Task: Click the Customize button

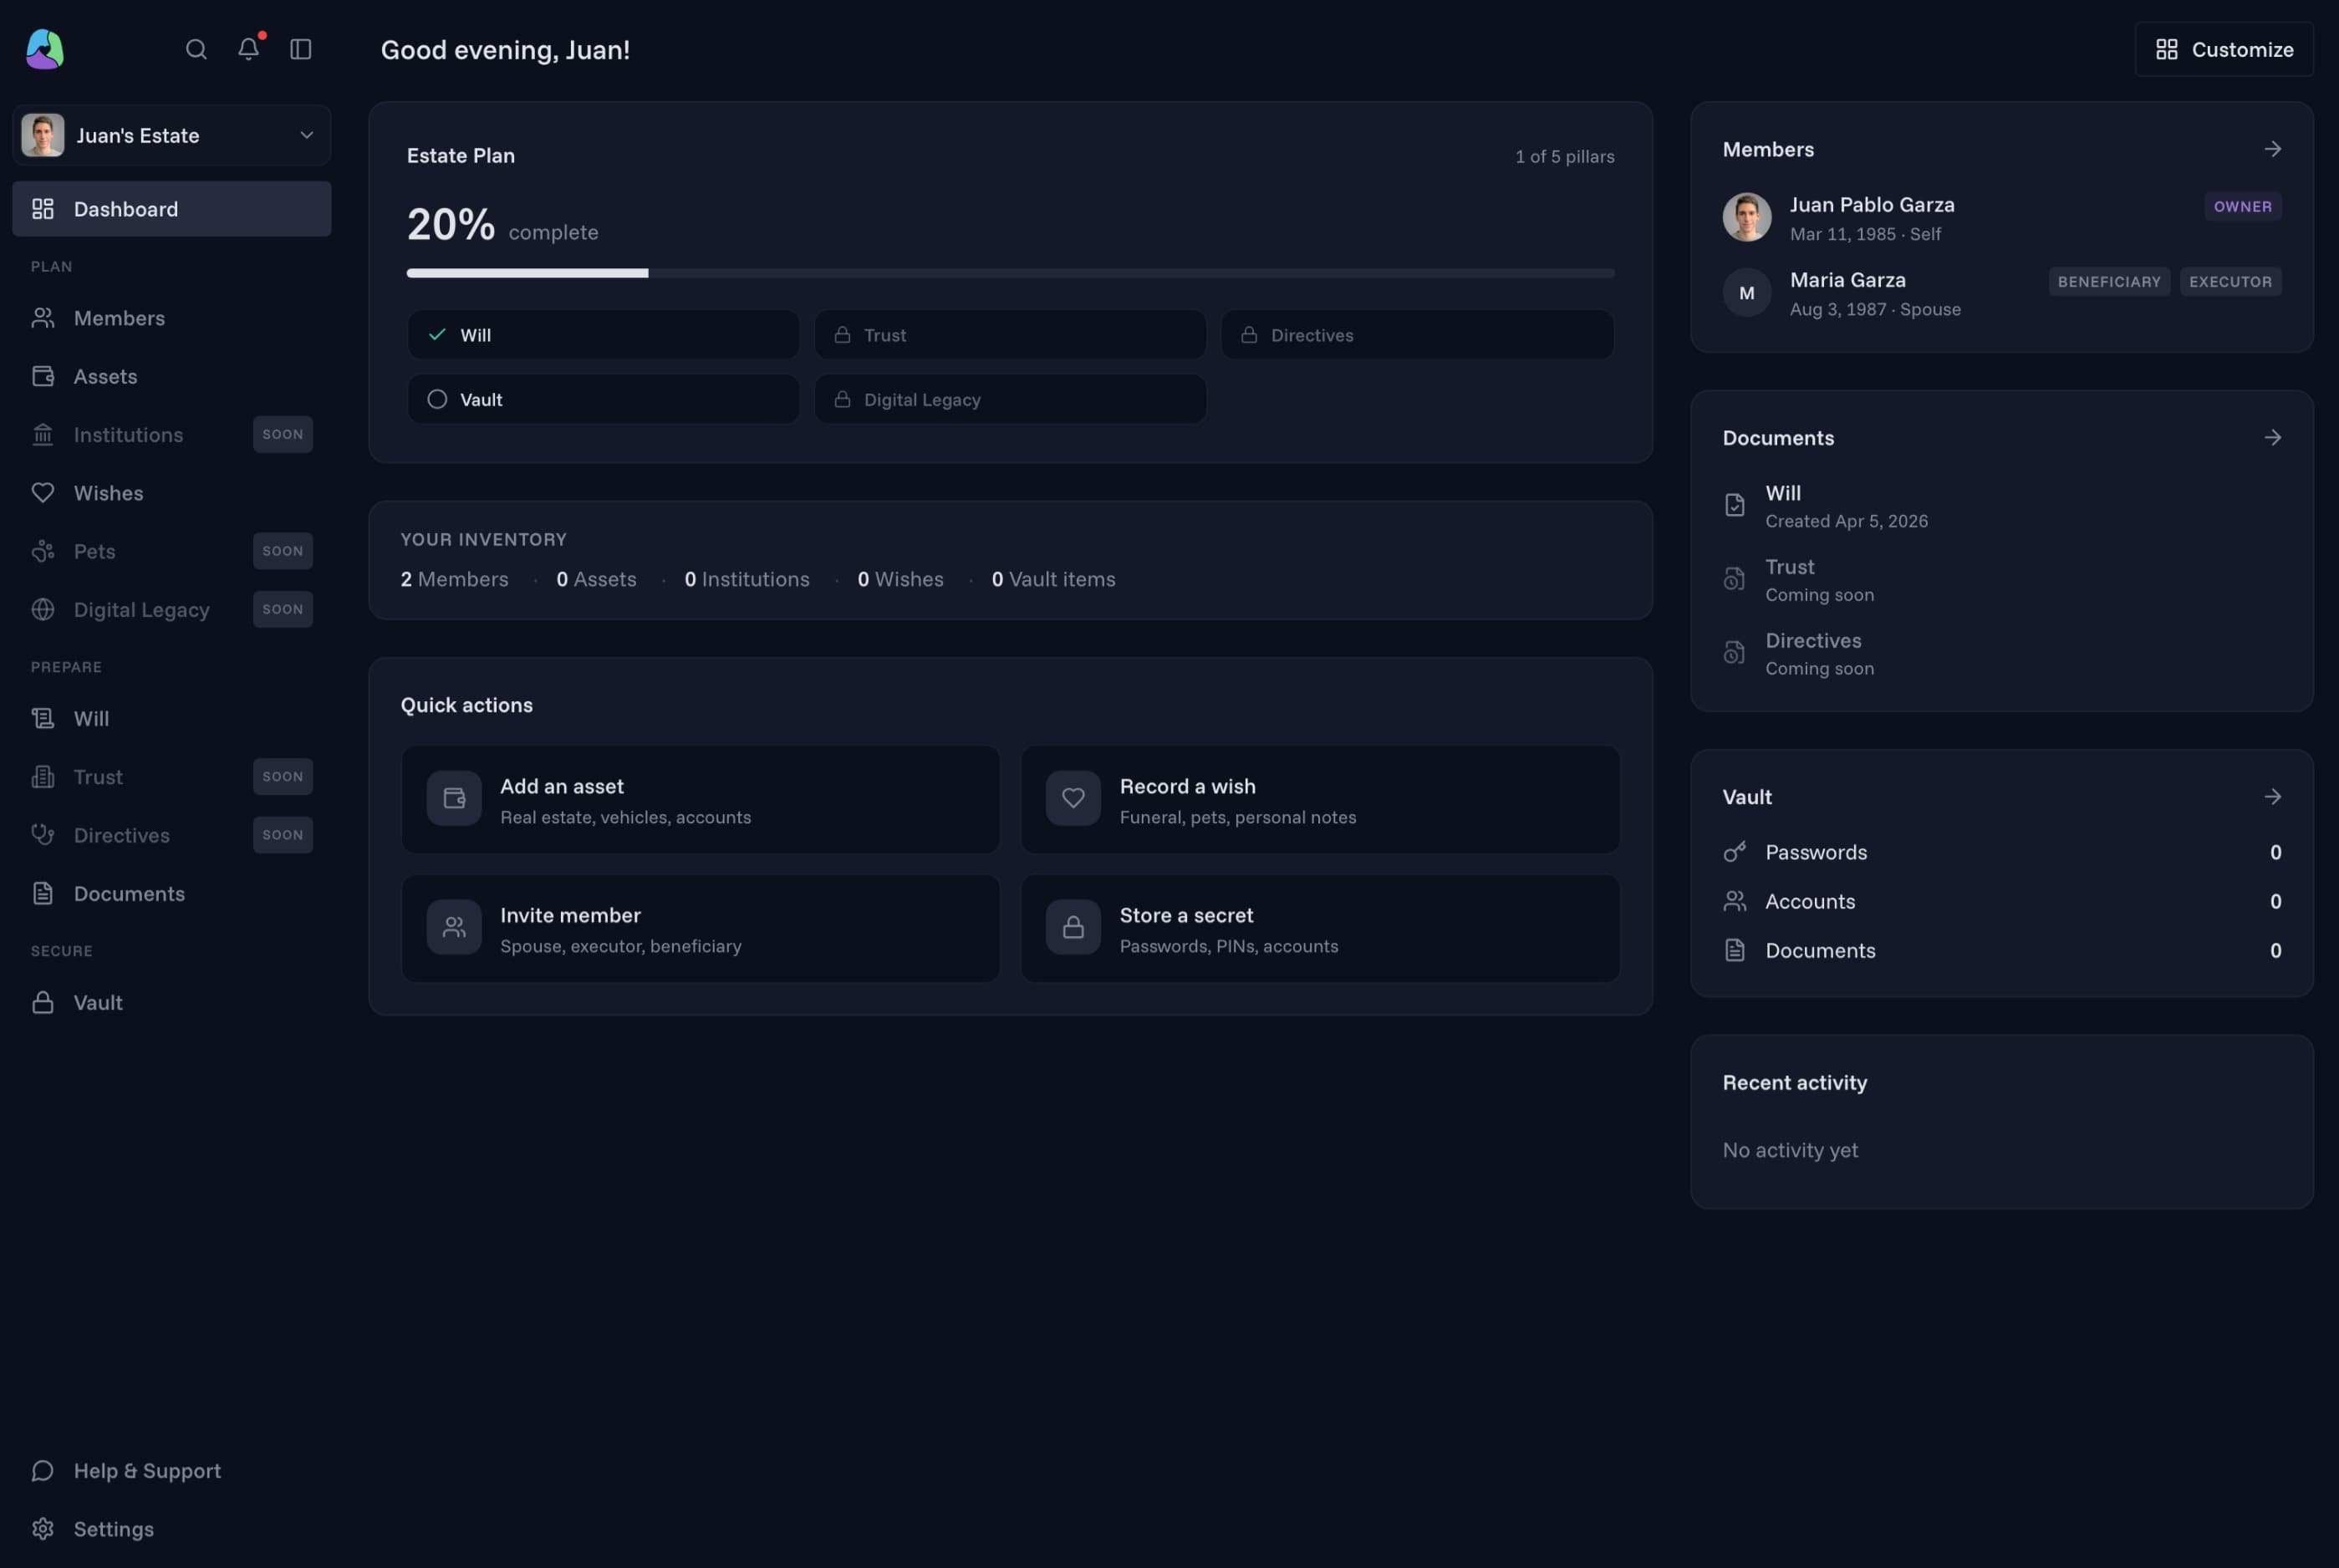Action: click(x=2224, y=49)
